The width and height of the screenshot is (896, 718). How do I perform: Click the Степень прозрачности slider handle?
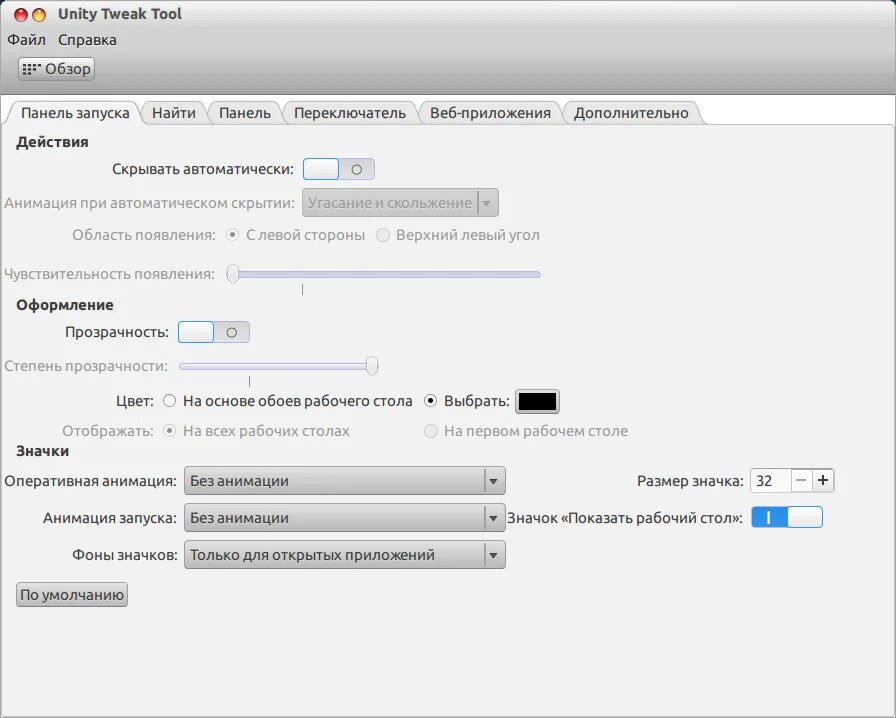372,366
